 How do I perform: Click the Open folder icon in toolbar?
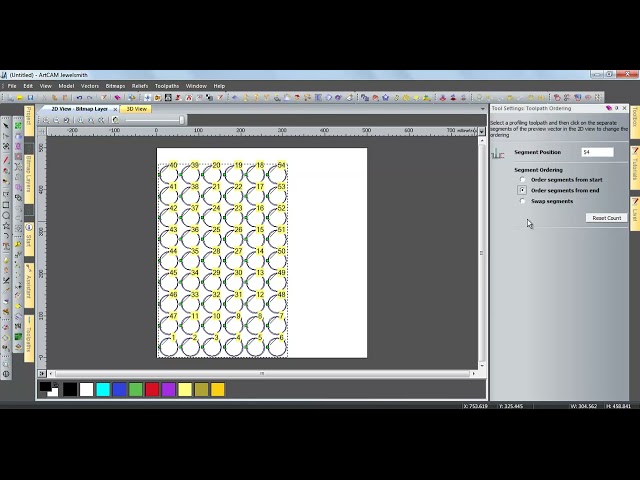point(20,98)
